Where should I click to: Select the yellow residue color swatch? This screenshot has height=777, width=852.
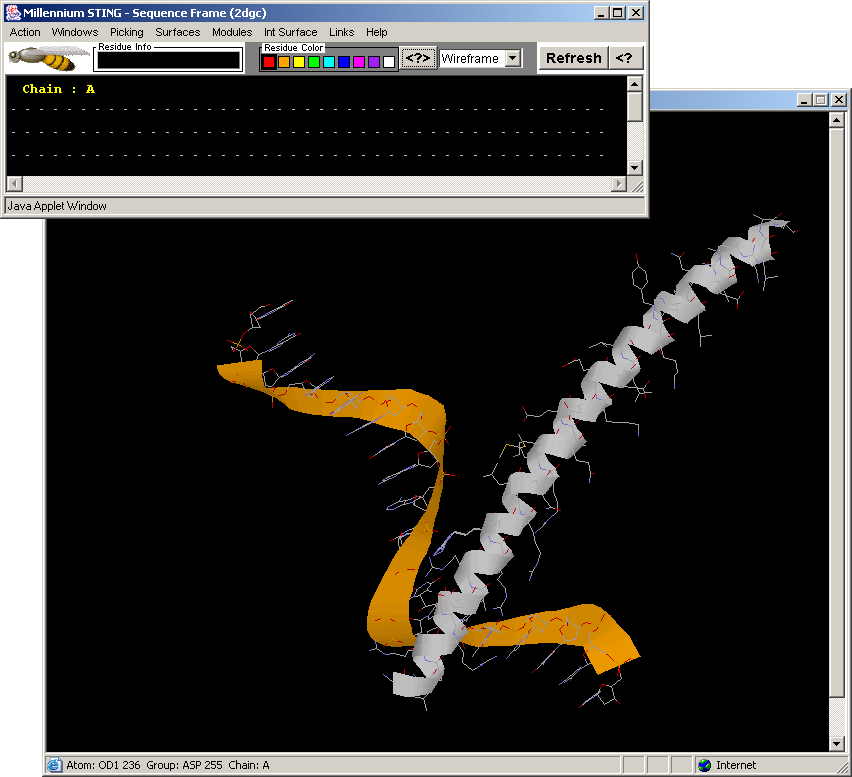pos(299,62)
